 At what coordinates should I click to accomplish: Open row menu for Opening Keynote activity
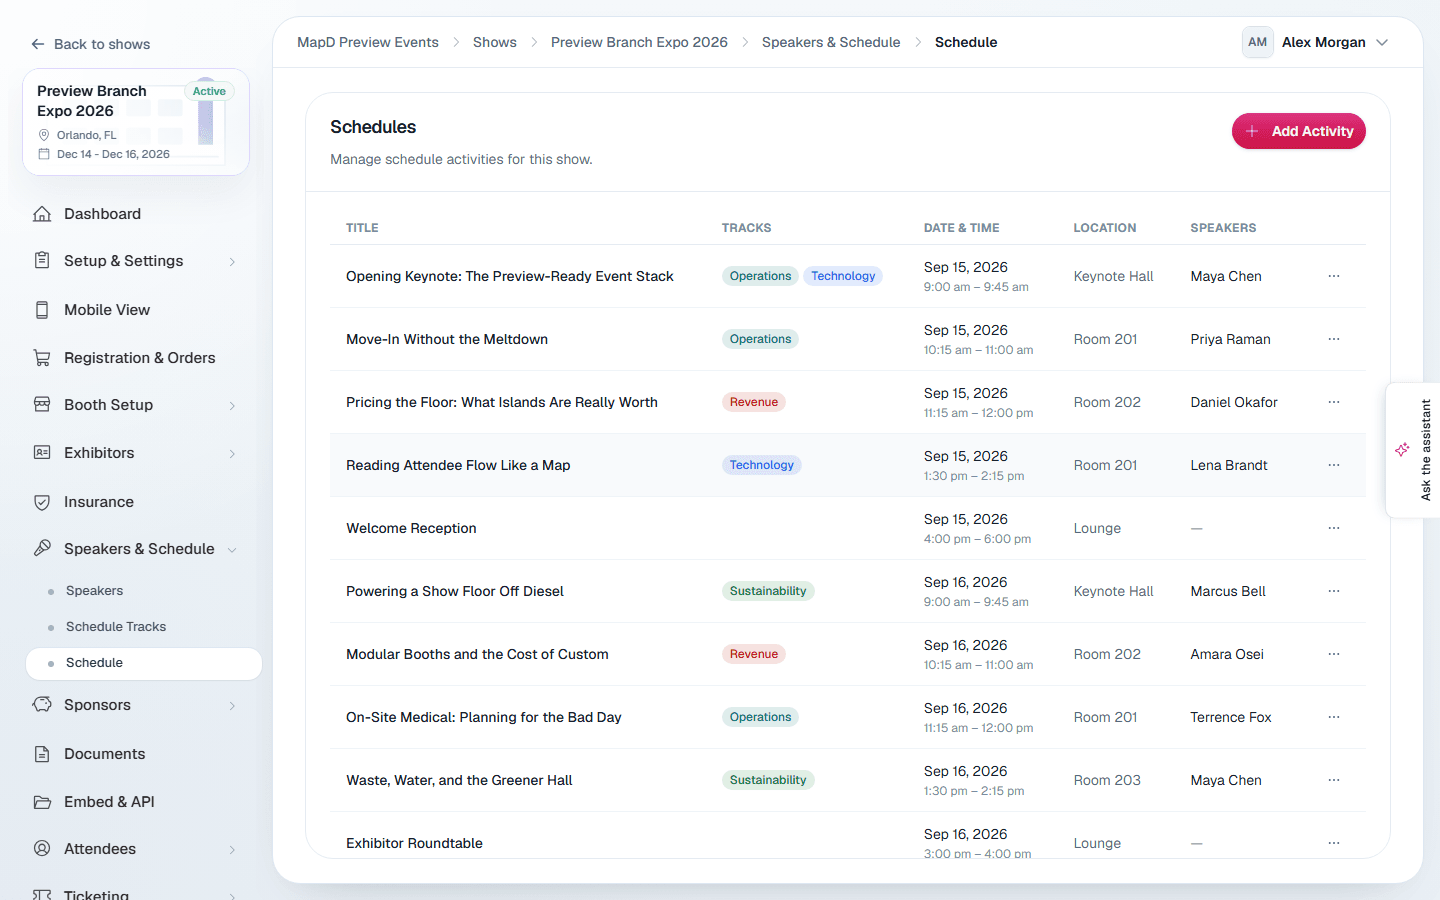point(1334,276)
